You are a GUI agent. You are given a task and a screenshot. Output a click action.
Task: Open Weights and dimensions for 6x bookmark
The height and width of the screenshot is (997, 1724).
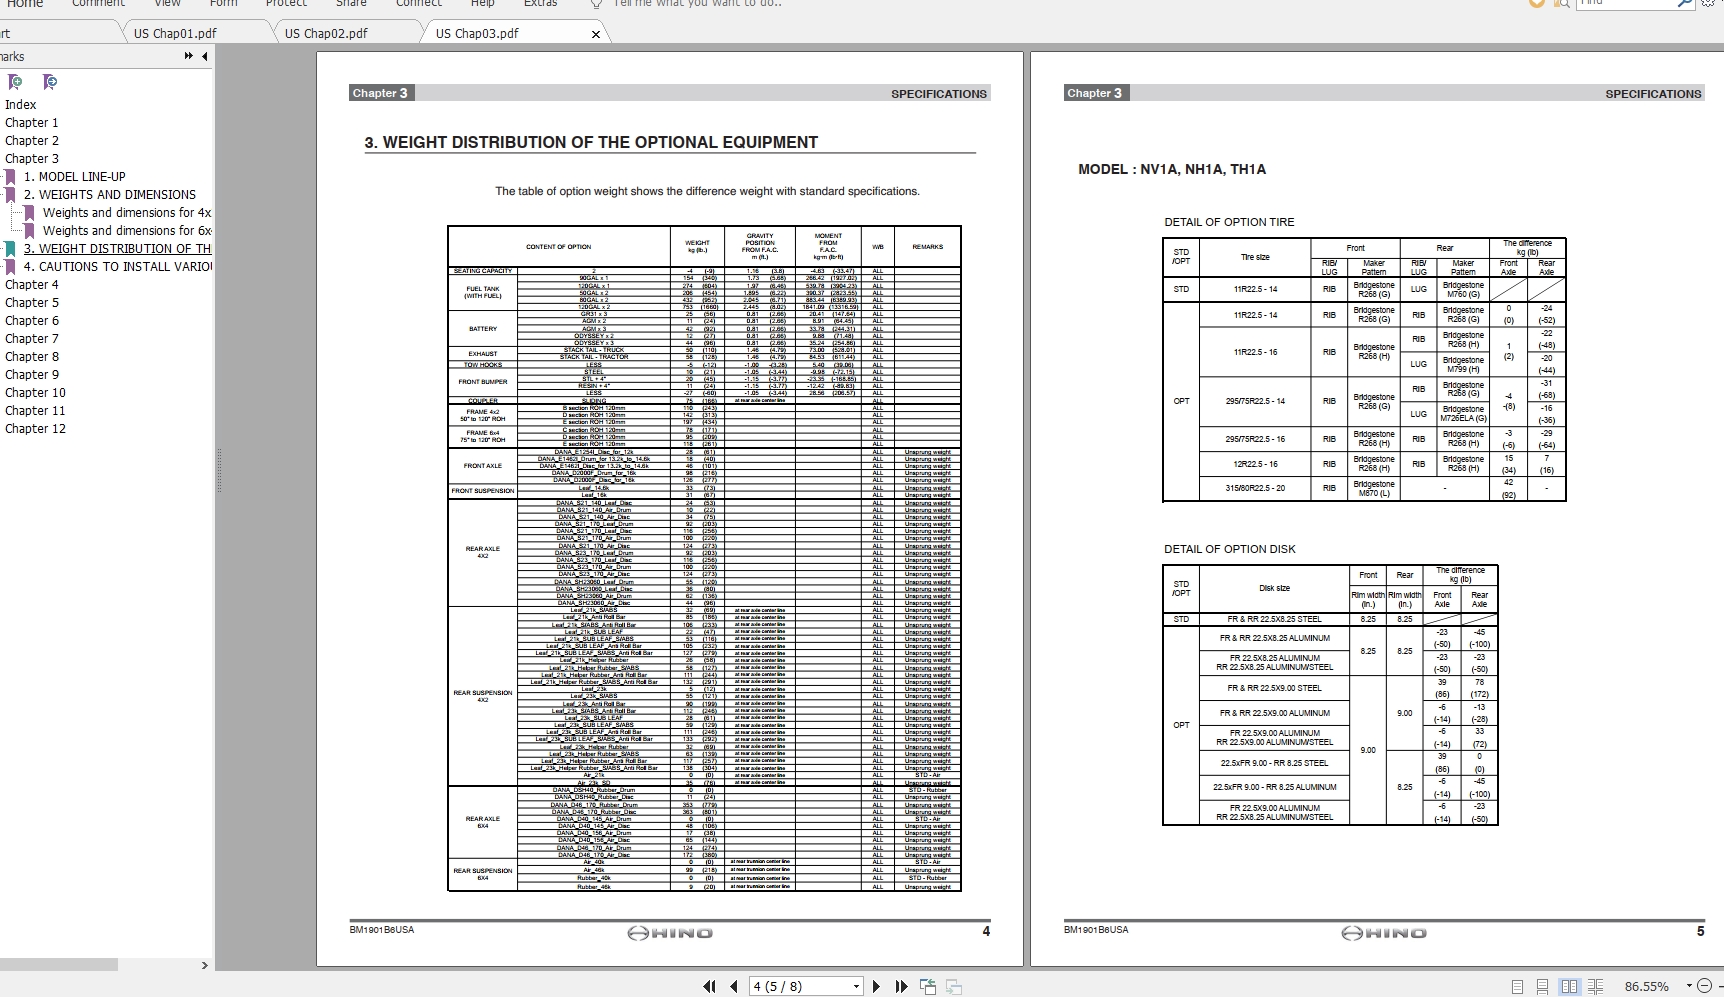(127, 231)
